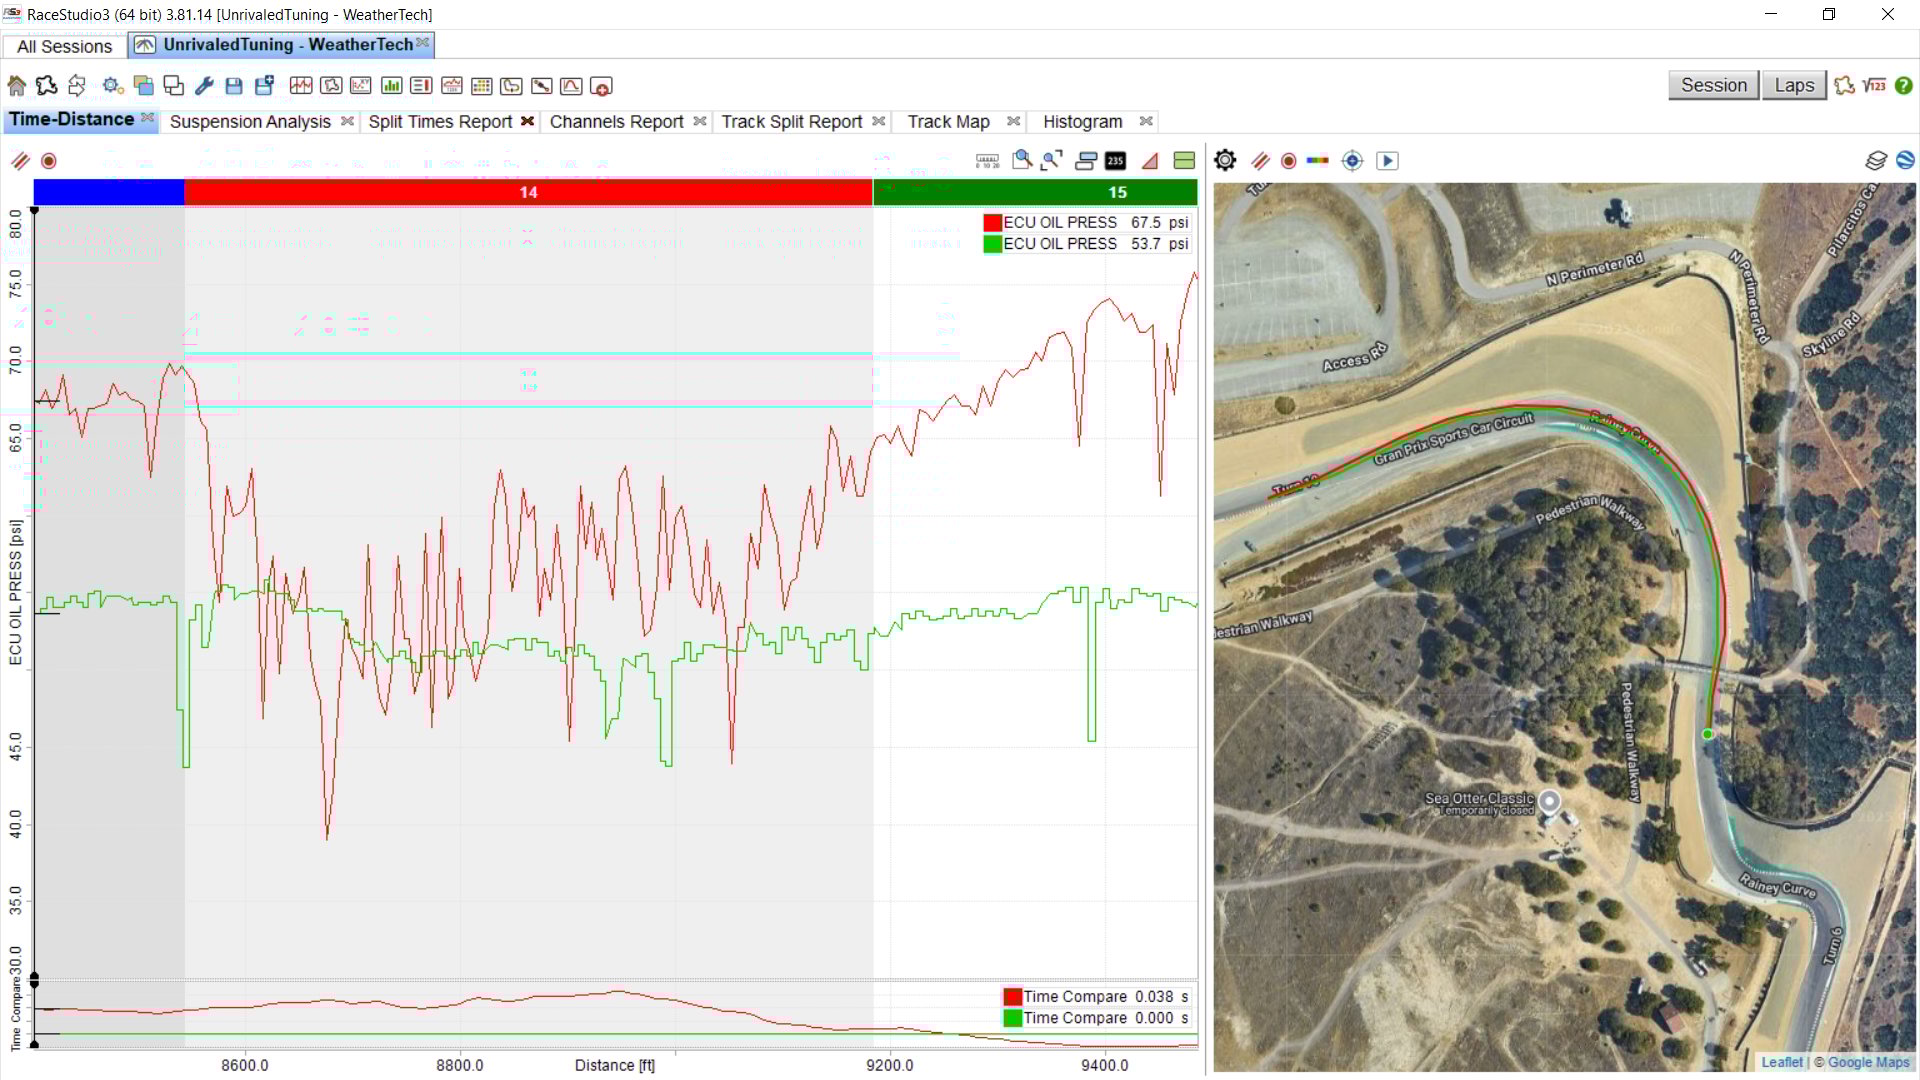Click the wrench settings tool icon

coord(204,86)
